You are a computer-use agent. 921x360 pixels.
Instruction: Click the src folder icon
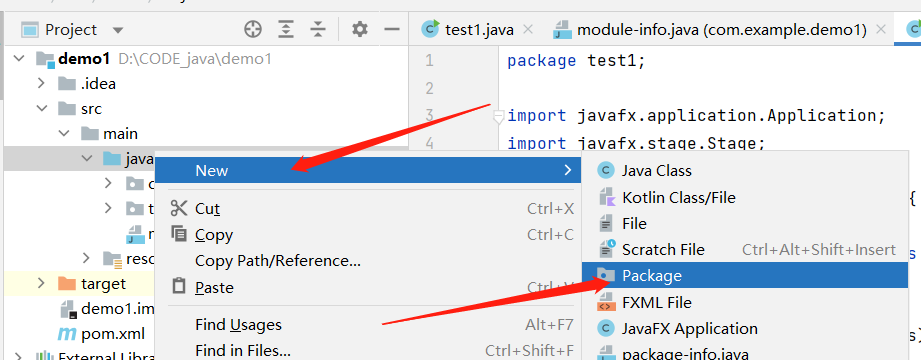tap(67, 109)
